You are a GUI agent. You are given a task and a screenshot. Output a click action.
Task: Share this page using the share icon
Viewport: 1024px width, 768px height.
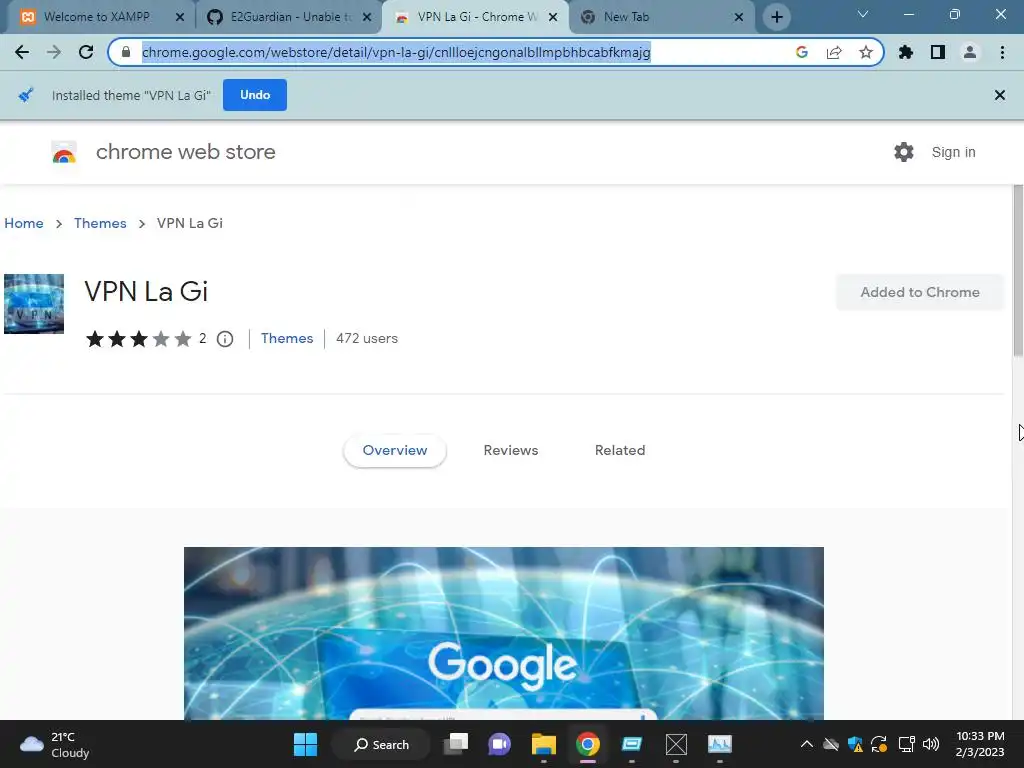(834, 52)
